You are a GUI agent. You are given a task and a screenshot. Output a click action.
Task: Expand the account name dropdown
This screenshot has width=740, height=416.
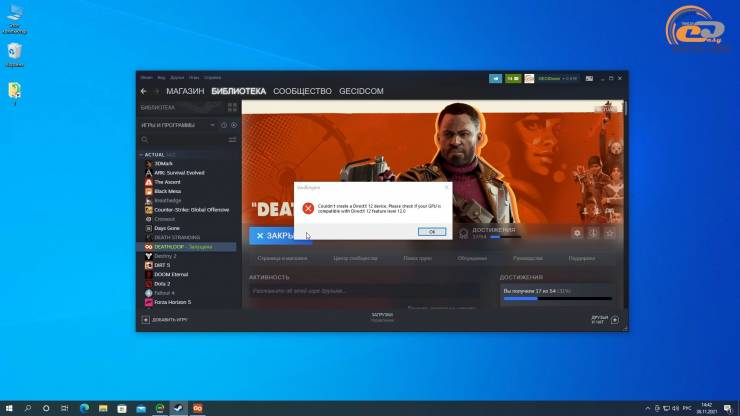[x=557, y=78]
